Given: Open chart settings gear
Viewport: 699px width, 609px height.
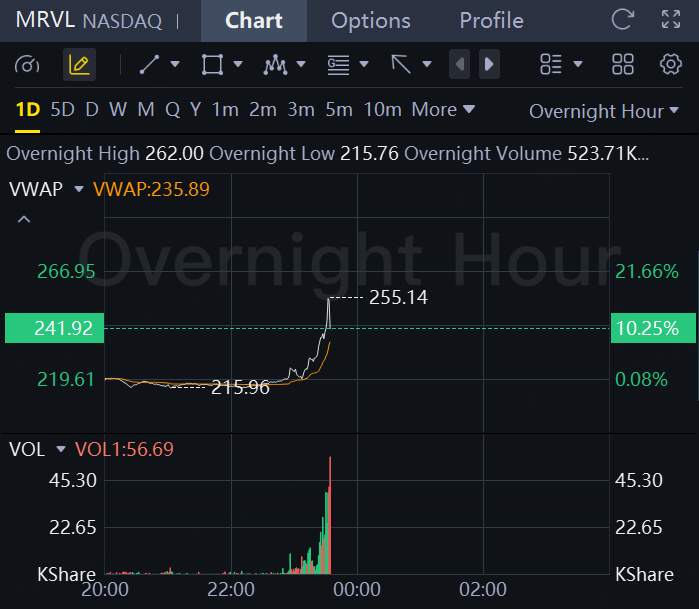Looking at the screenshot, I should [671, 64].
